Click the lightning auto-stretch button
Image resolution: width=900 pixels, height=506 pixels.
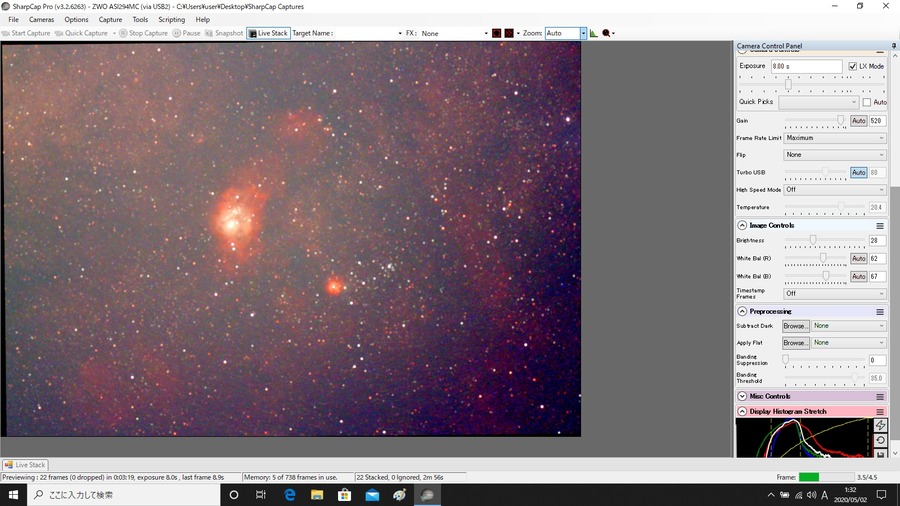tap(880, 425)
